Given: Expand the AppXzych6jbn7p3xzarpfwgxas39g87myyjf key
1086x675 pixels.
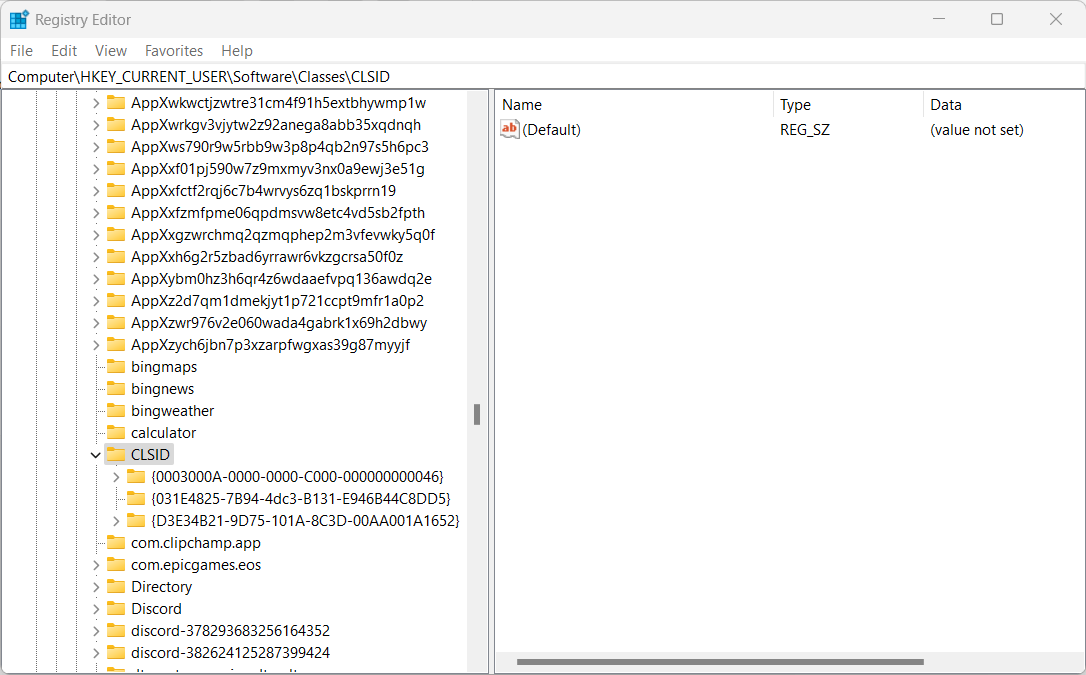Looking at the screenshot, I should point(96,345).
